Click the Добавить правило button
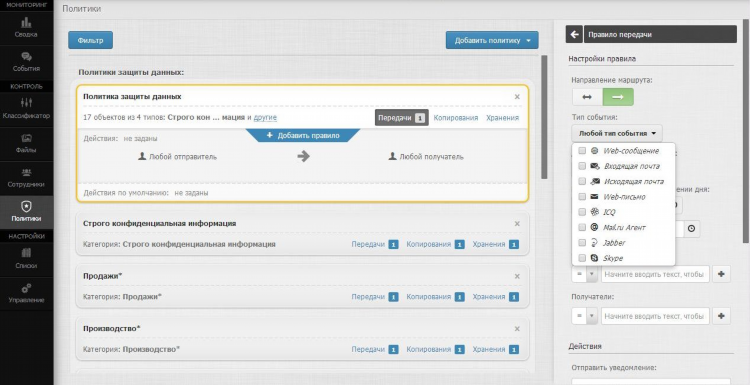 pyautogui.click(x=303, y=135)
